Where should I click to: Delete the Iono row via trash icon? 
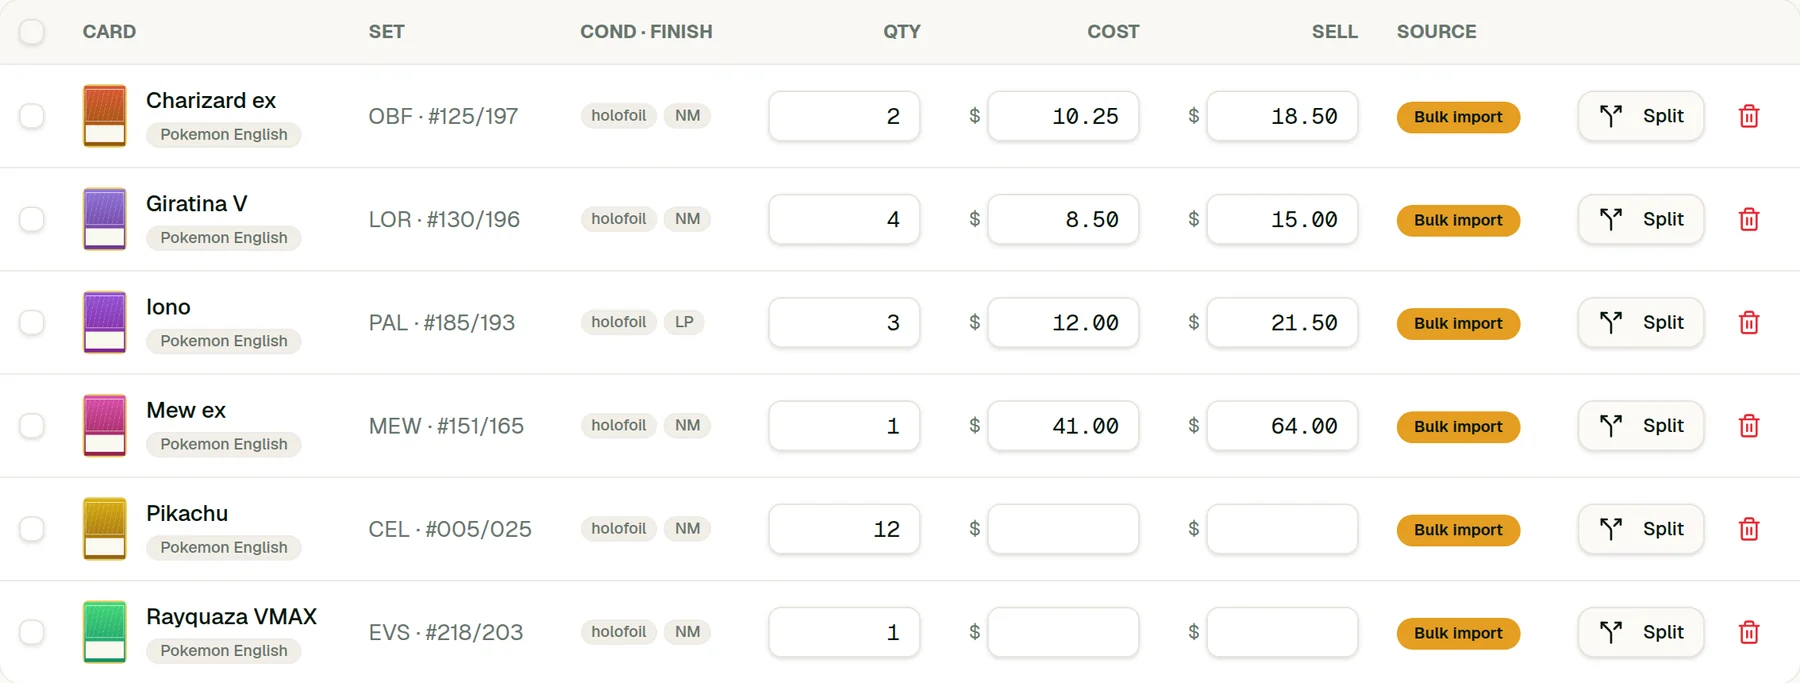tap(1749, 322)
